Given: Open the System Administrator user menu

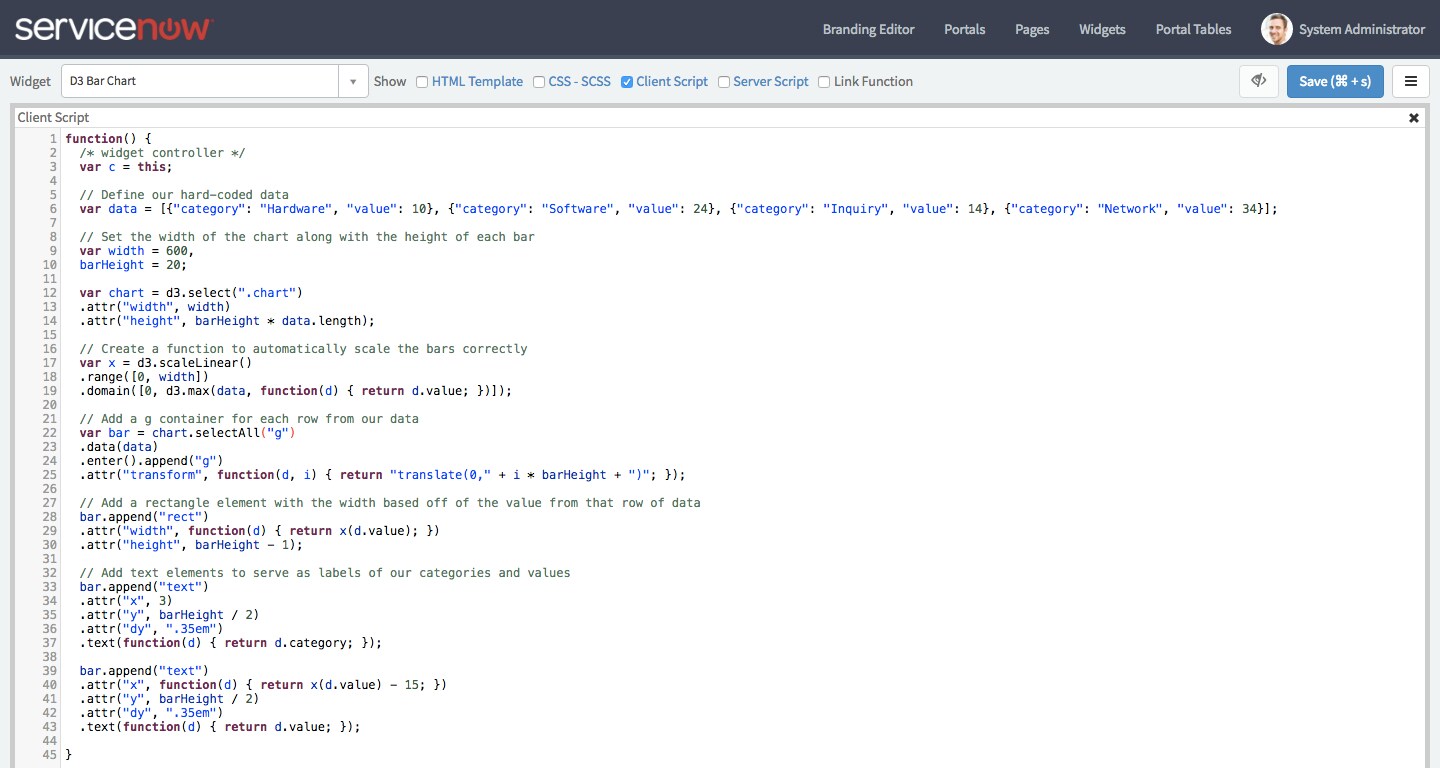Looking at the screenshot, I should point(1361,29).
